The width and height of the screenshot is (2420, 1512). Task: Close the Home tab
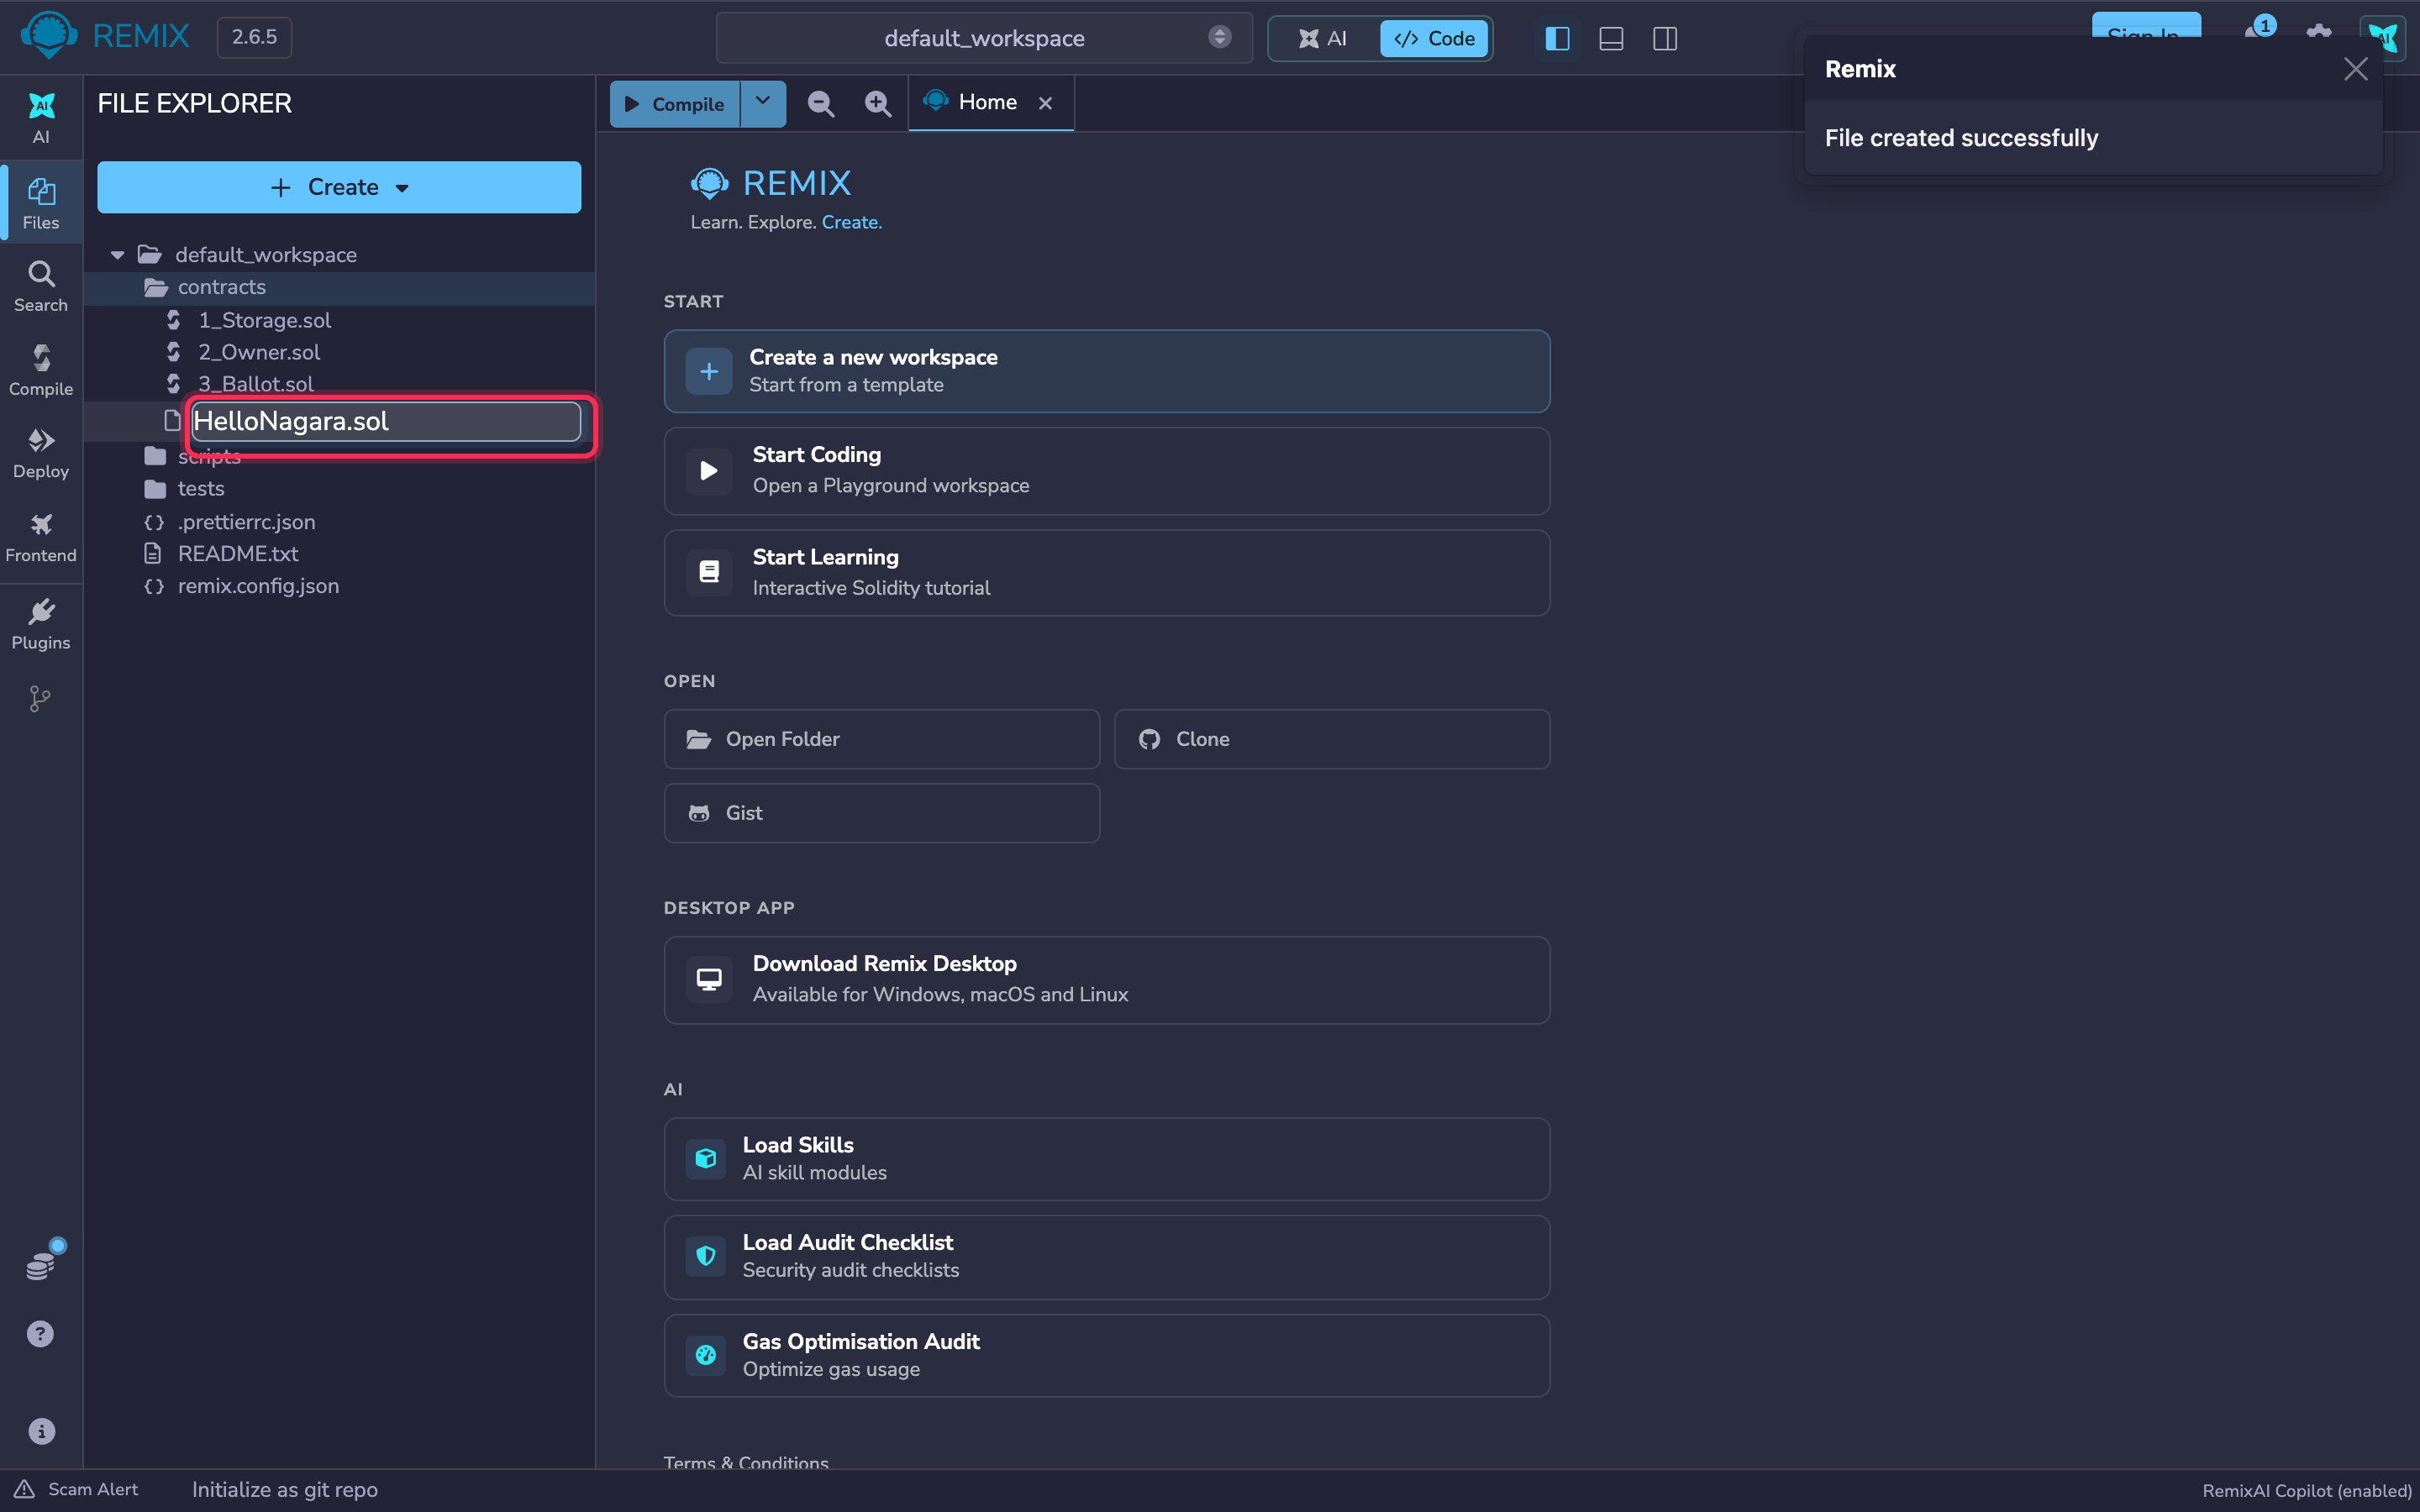(x=1045, y=103)
